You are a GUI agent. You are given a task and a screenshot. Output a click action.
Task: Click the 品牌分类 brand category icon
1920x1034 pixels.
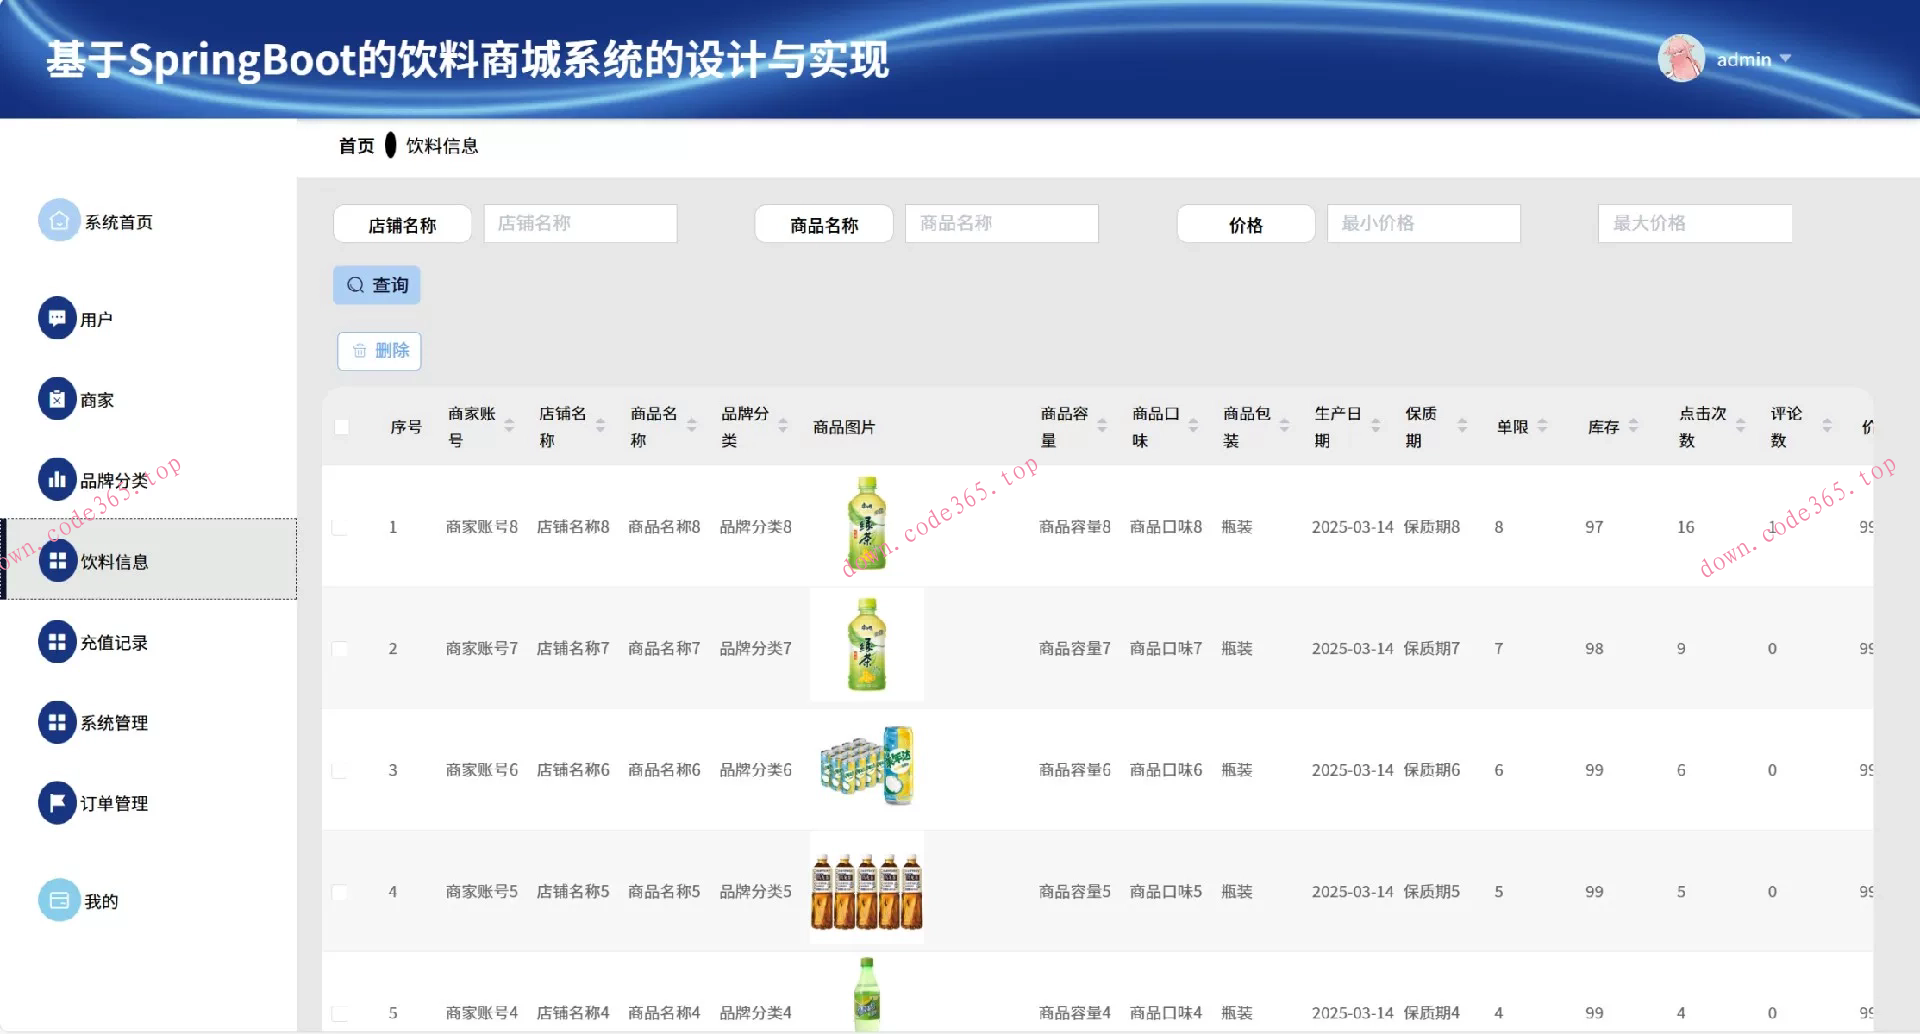point(58,480)
